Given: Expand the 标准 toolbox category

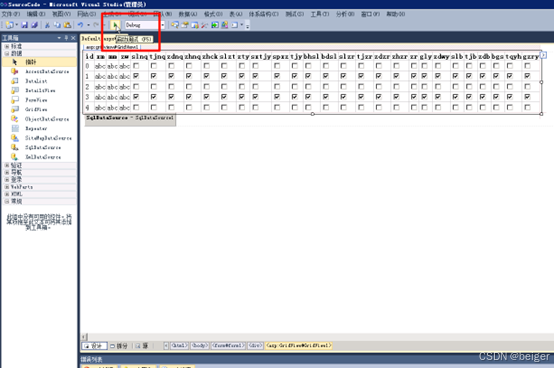Looking at the screenshot, I should click(7, 46).
